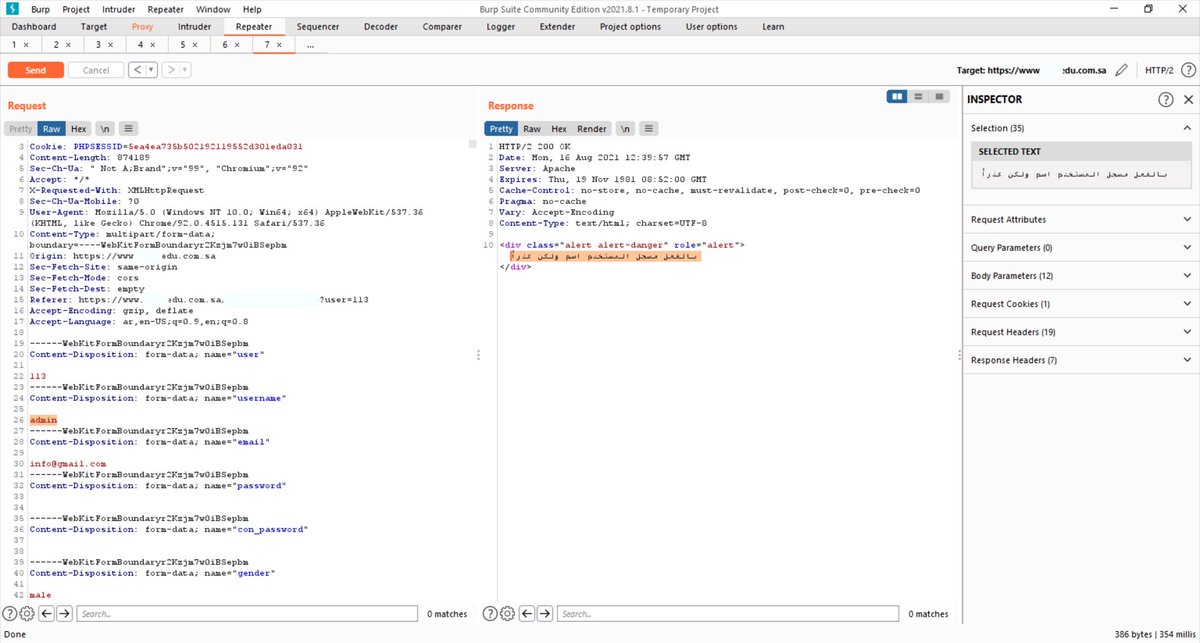The height and width of the screenshot is (643, 1200).
Task: Switch to the Extender tab
Action: pos(557,27)
